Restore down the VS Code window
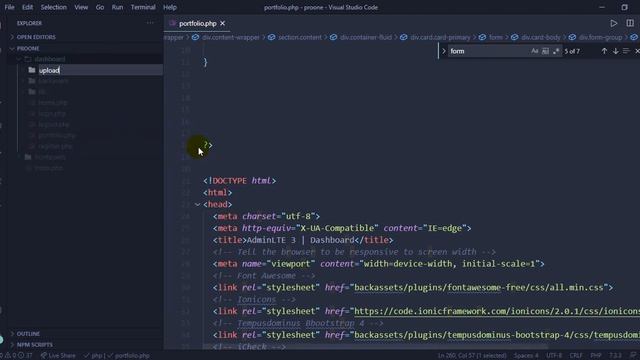 (x=624, y=7)
